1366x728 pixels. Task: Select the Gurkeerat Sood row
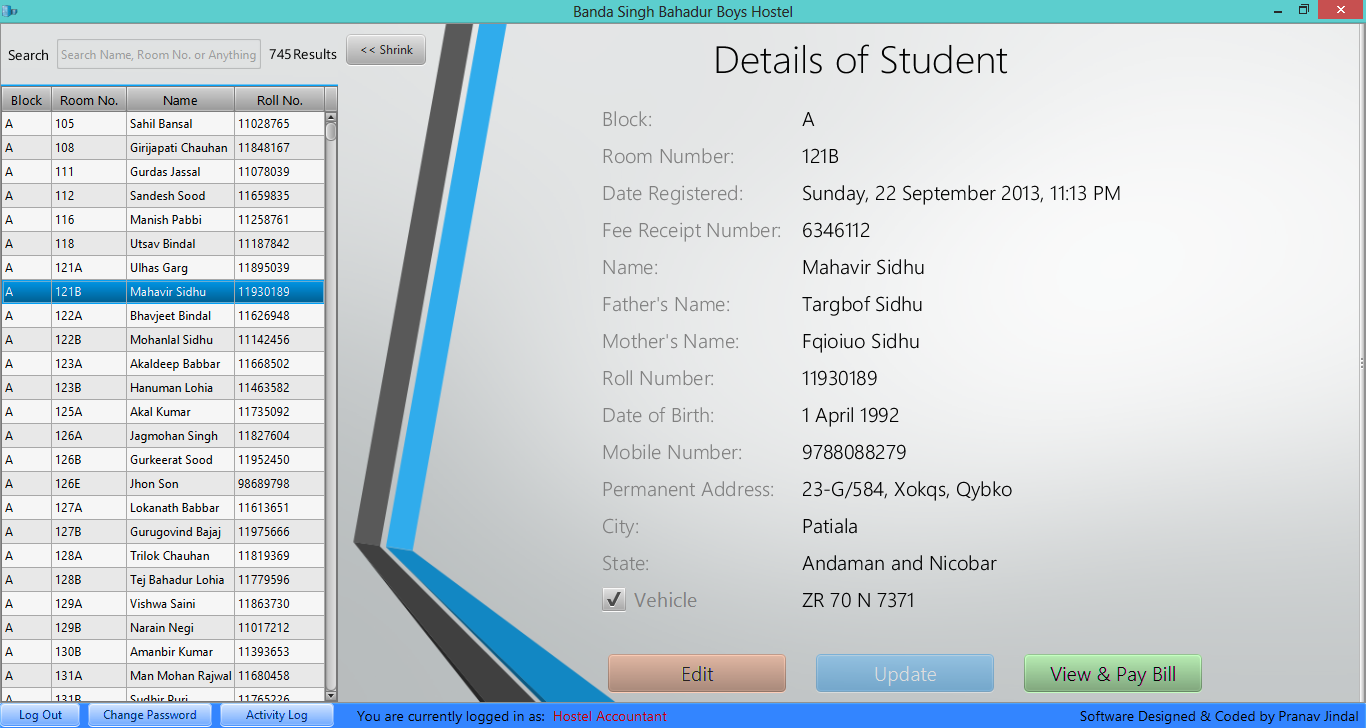[163, 460]
